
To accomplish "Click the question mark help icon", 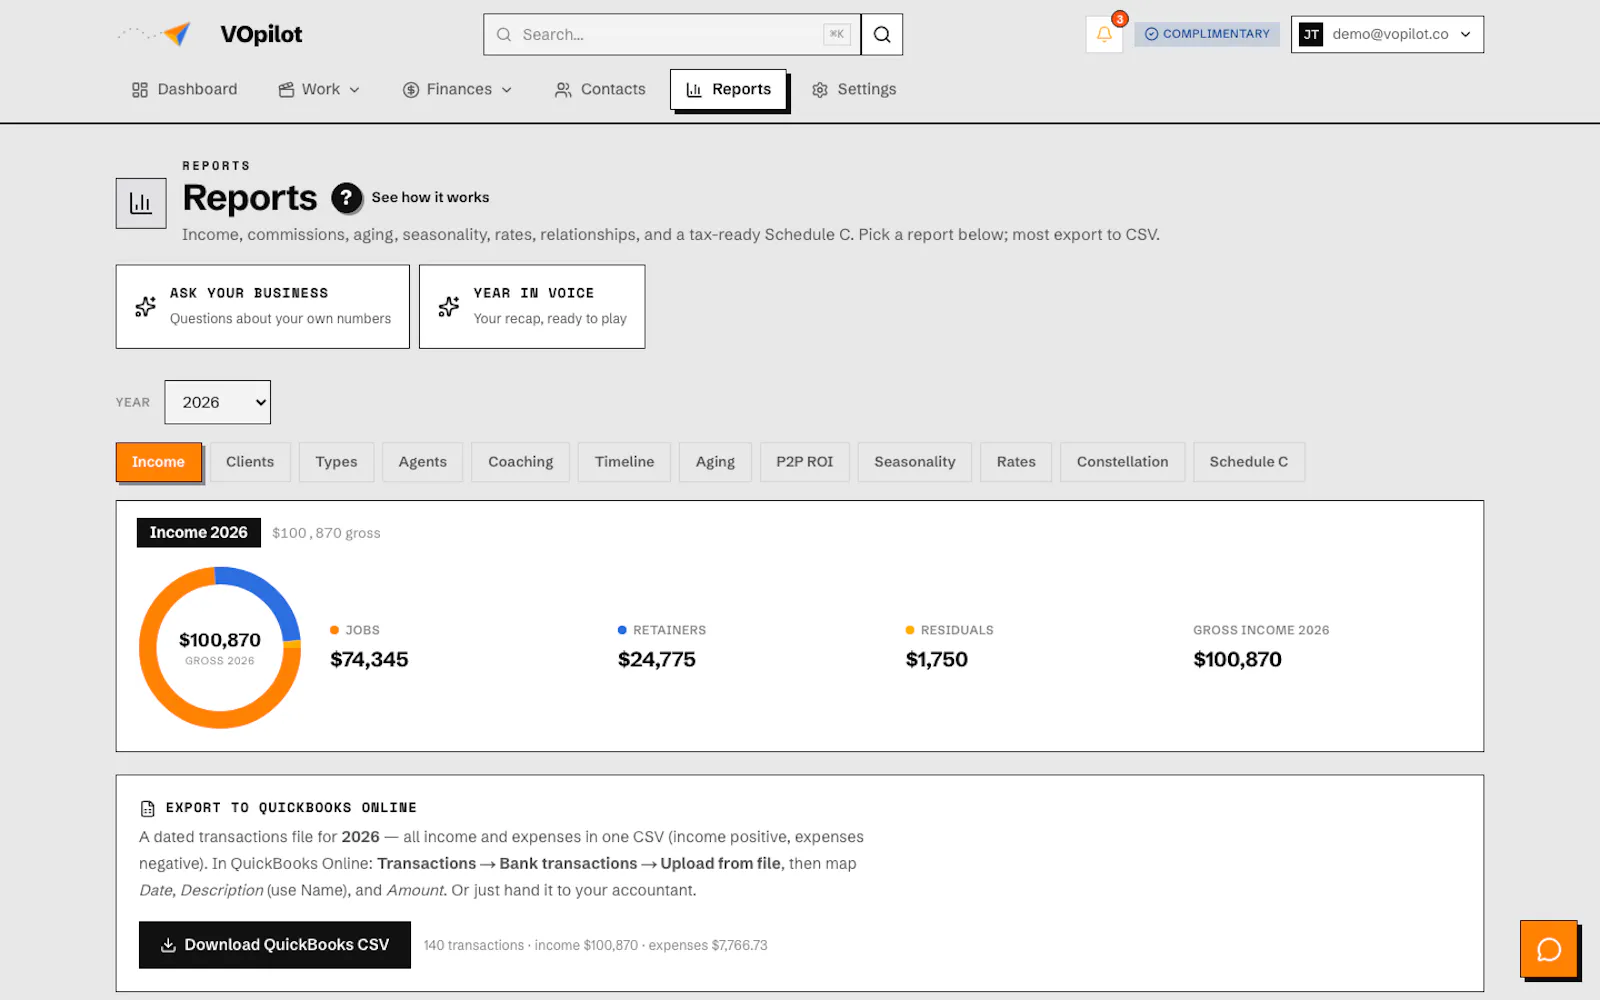I will [347, 198].
